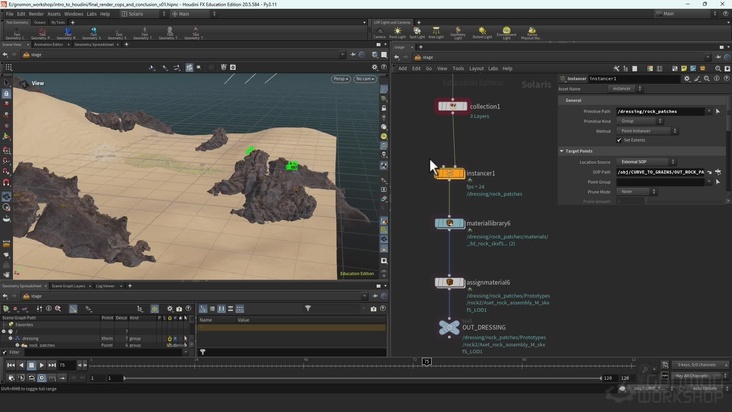Image resolution: width=732 pixels, height=412 pixels.
Task: Open the Windows menu
Action: click(73, 14)
